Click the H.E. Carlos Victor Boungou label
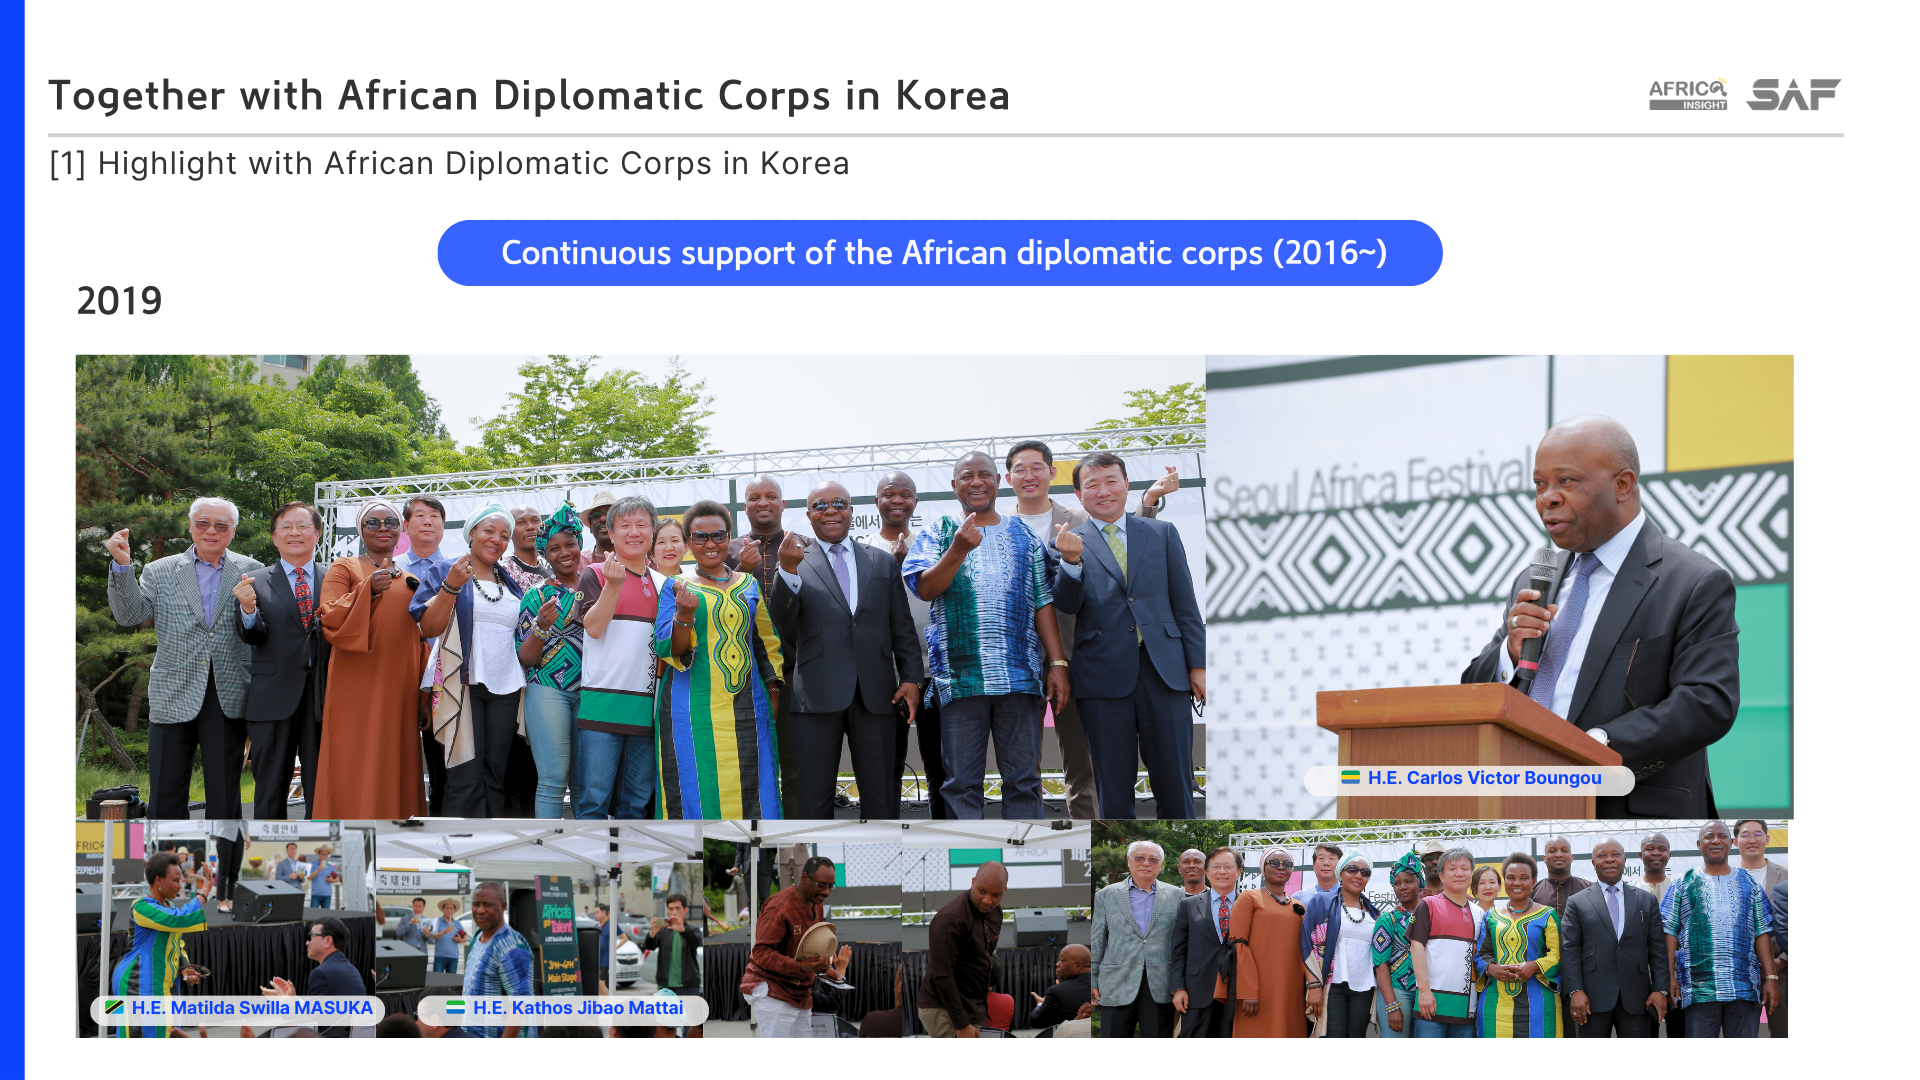1920x1080 pixels. 1470,779
